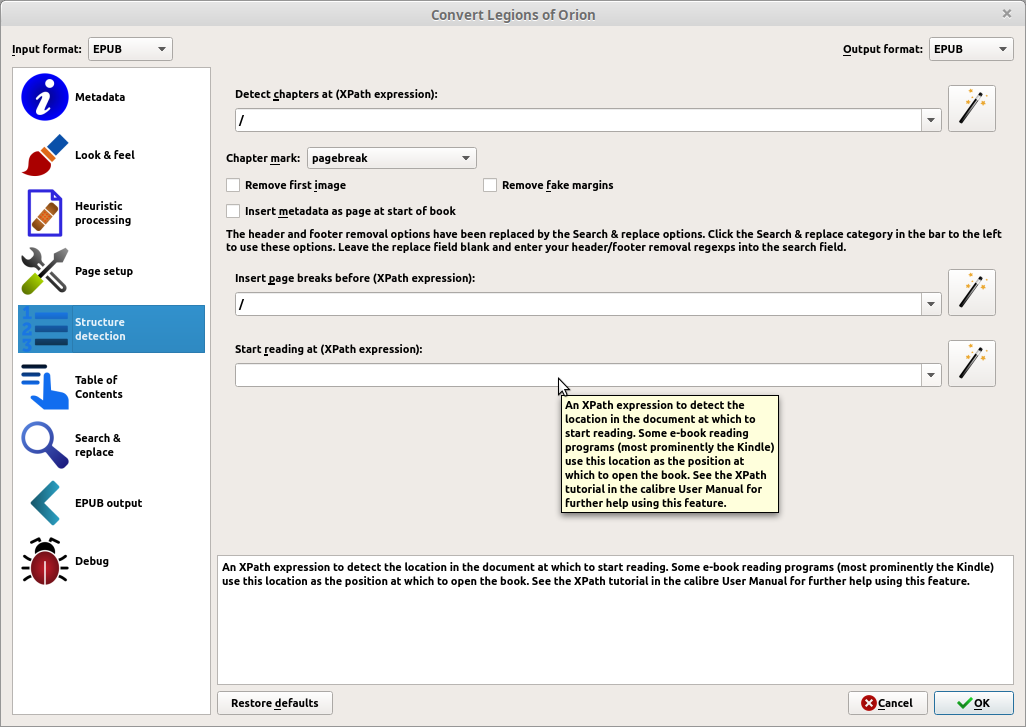Open the Input format EPUB dropdown
Viewport: 1026px width, 727px height.
click(x=130, y=49)
